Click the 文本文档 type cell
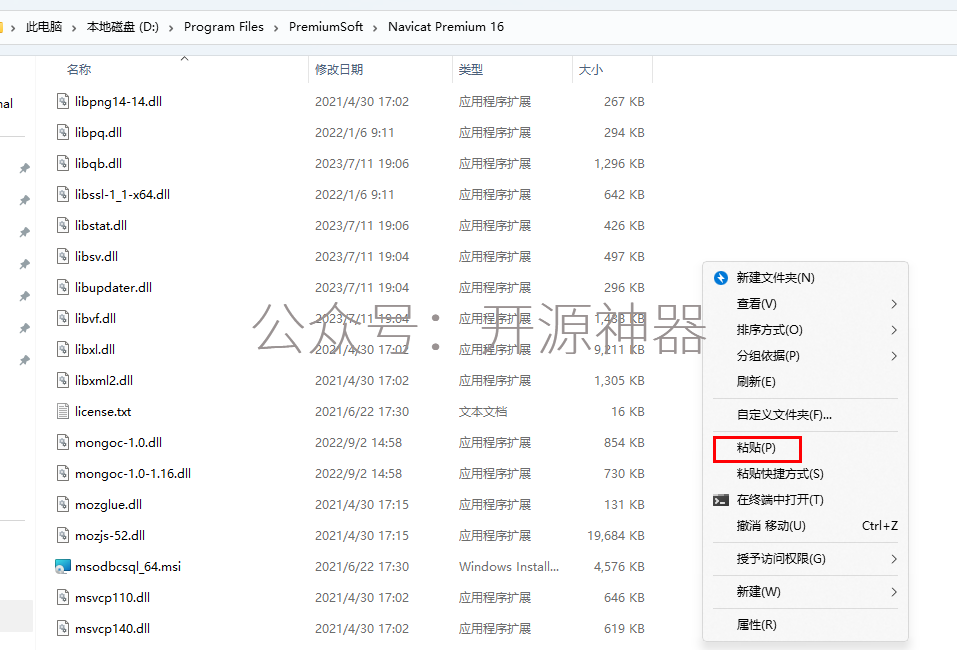The width and height of the screenshot is (957, 650). click(483, 412)
